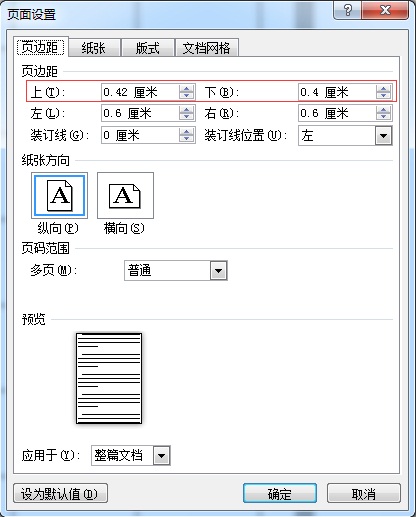
Task: Increase top margin with up arrow
Action: 187,88
